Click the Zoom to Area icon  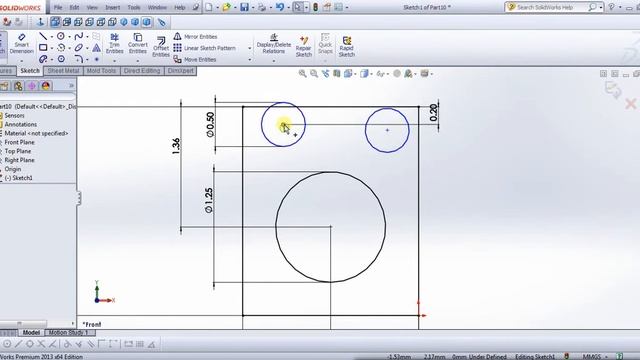point(313,73)
